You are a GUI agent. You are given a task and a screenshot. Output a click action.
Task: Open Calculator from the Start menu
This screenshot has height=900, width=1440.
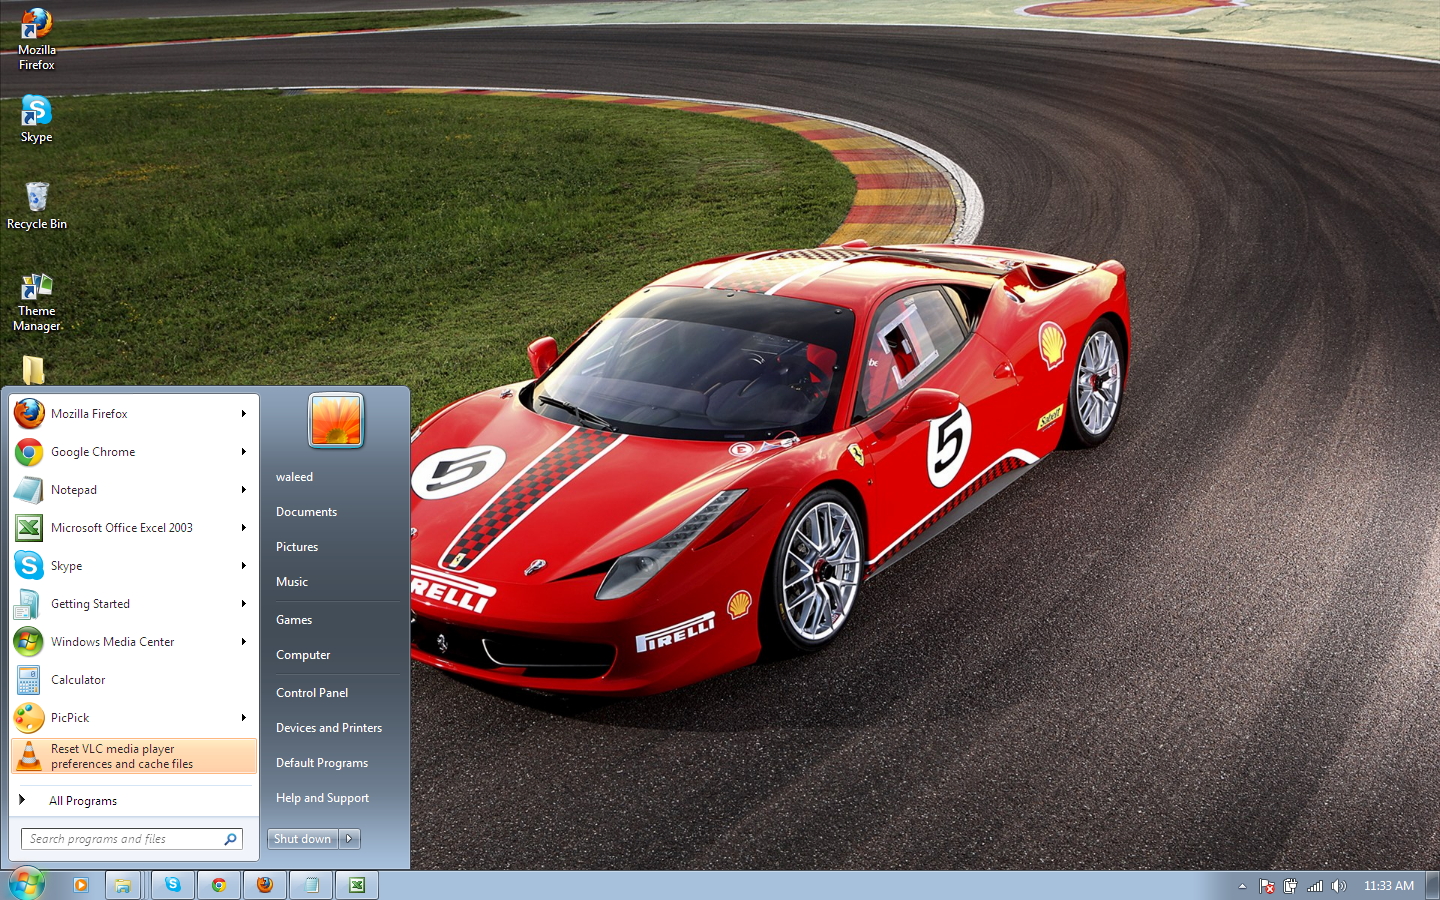pos(78,680)
